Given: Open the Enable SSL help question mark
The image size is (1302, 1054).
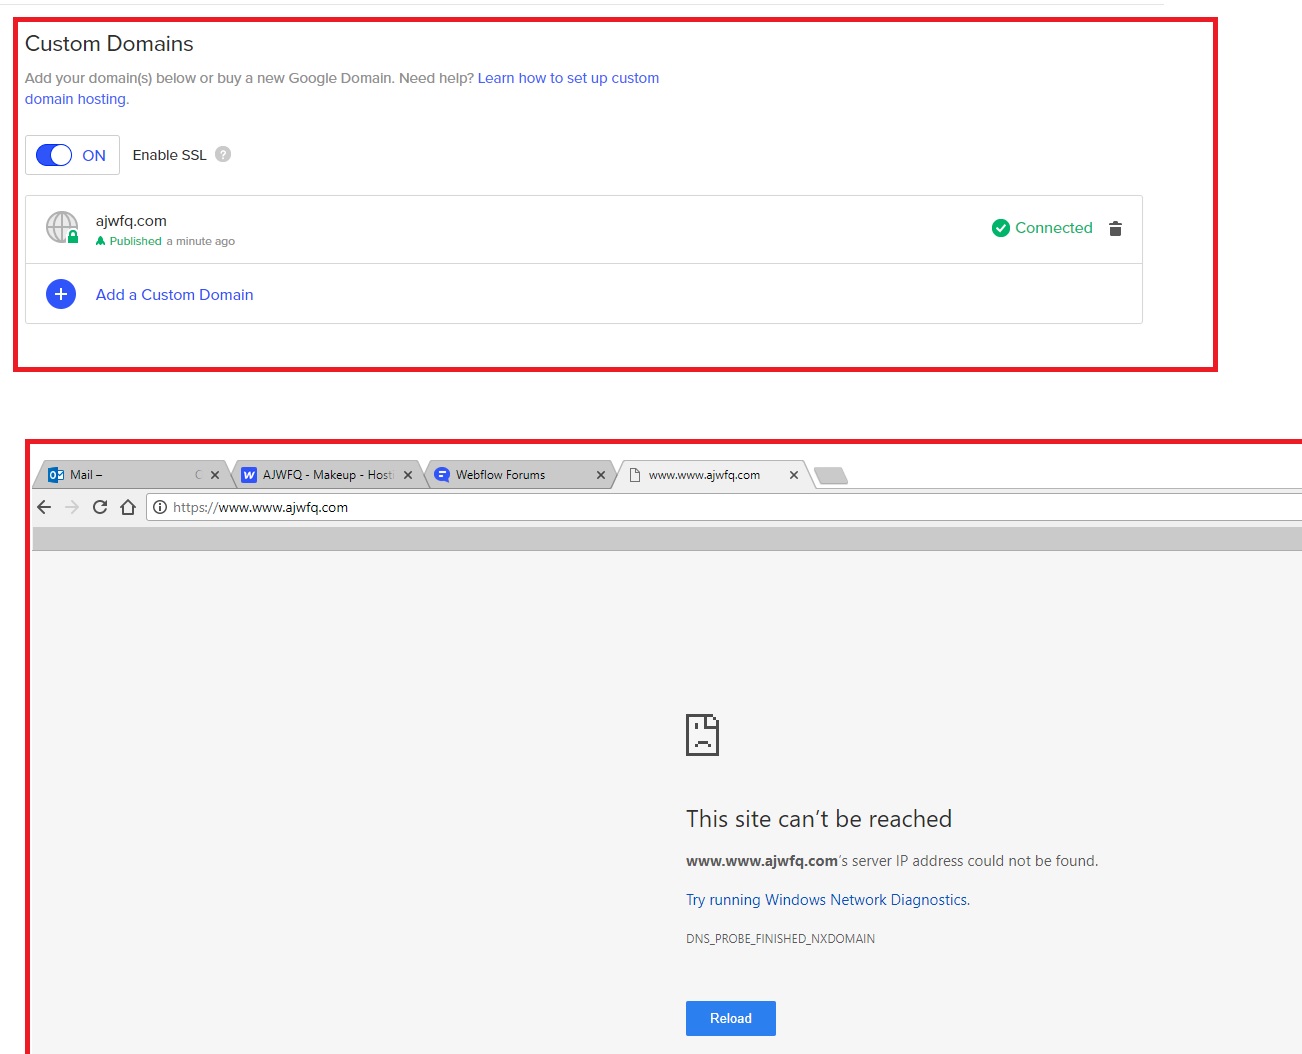Looking at the screenshot, I should 223,154.
